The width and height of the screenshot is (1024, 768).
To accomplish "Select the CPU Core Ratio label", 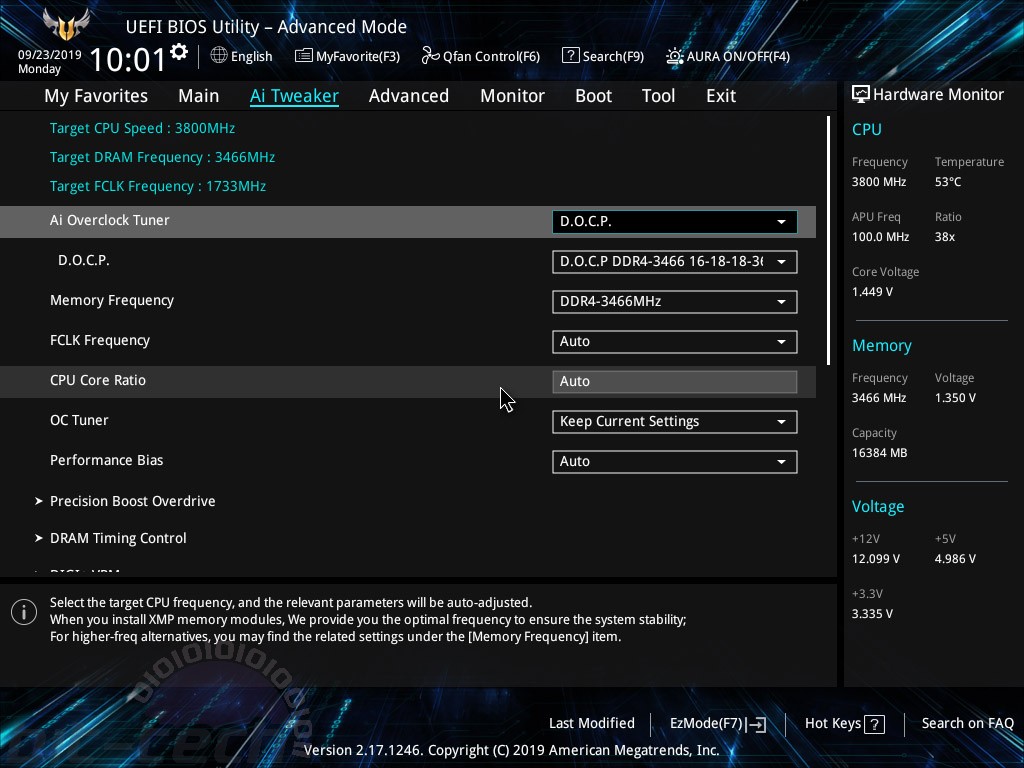I will (98, 380).
